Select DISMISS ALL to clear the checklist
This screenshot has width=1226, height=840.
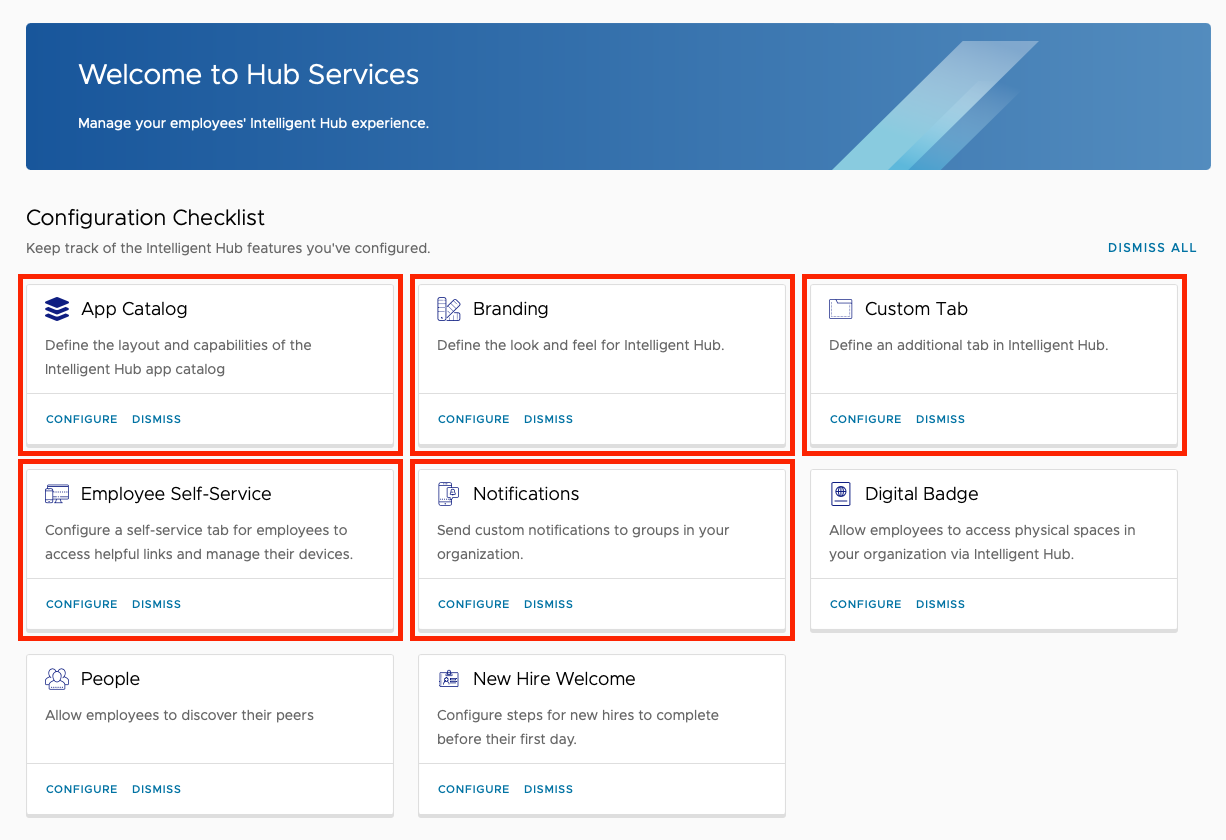(x=1152, y=247)
